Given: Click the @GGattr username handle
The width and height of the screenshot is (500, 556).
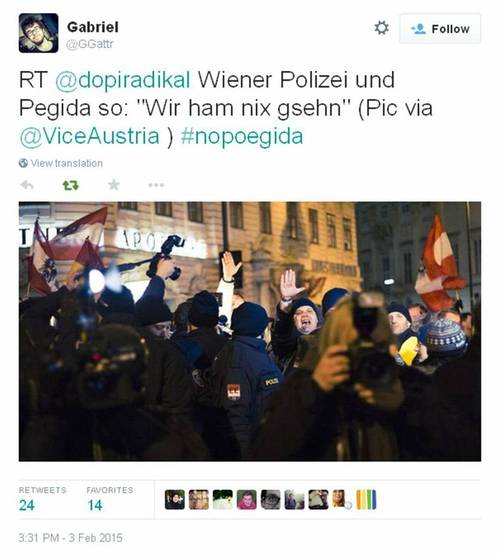Looking at the screenshot, I should point(90,44).
